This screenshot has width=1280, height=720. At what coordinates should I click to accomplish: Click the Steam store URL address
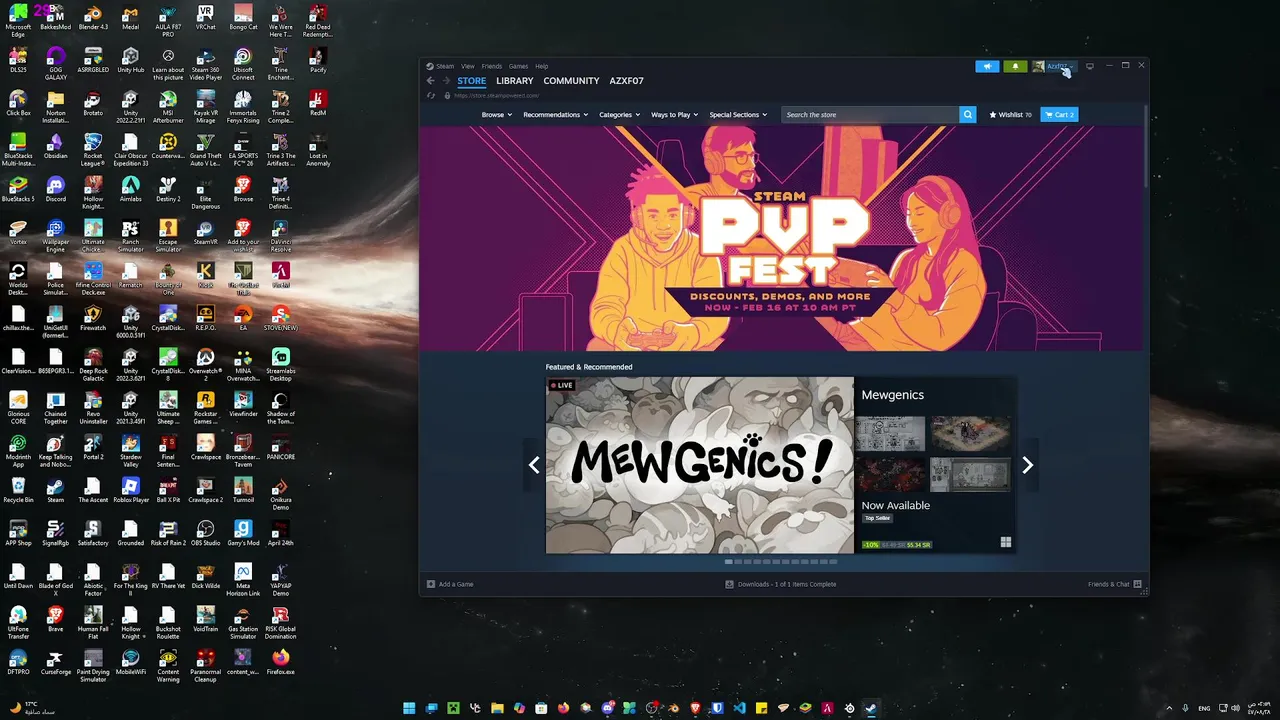[x=497, y=96]
